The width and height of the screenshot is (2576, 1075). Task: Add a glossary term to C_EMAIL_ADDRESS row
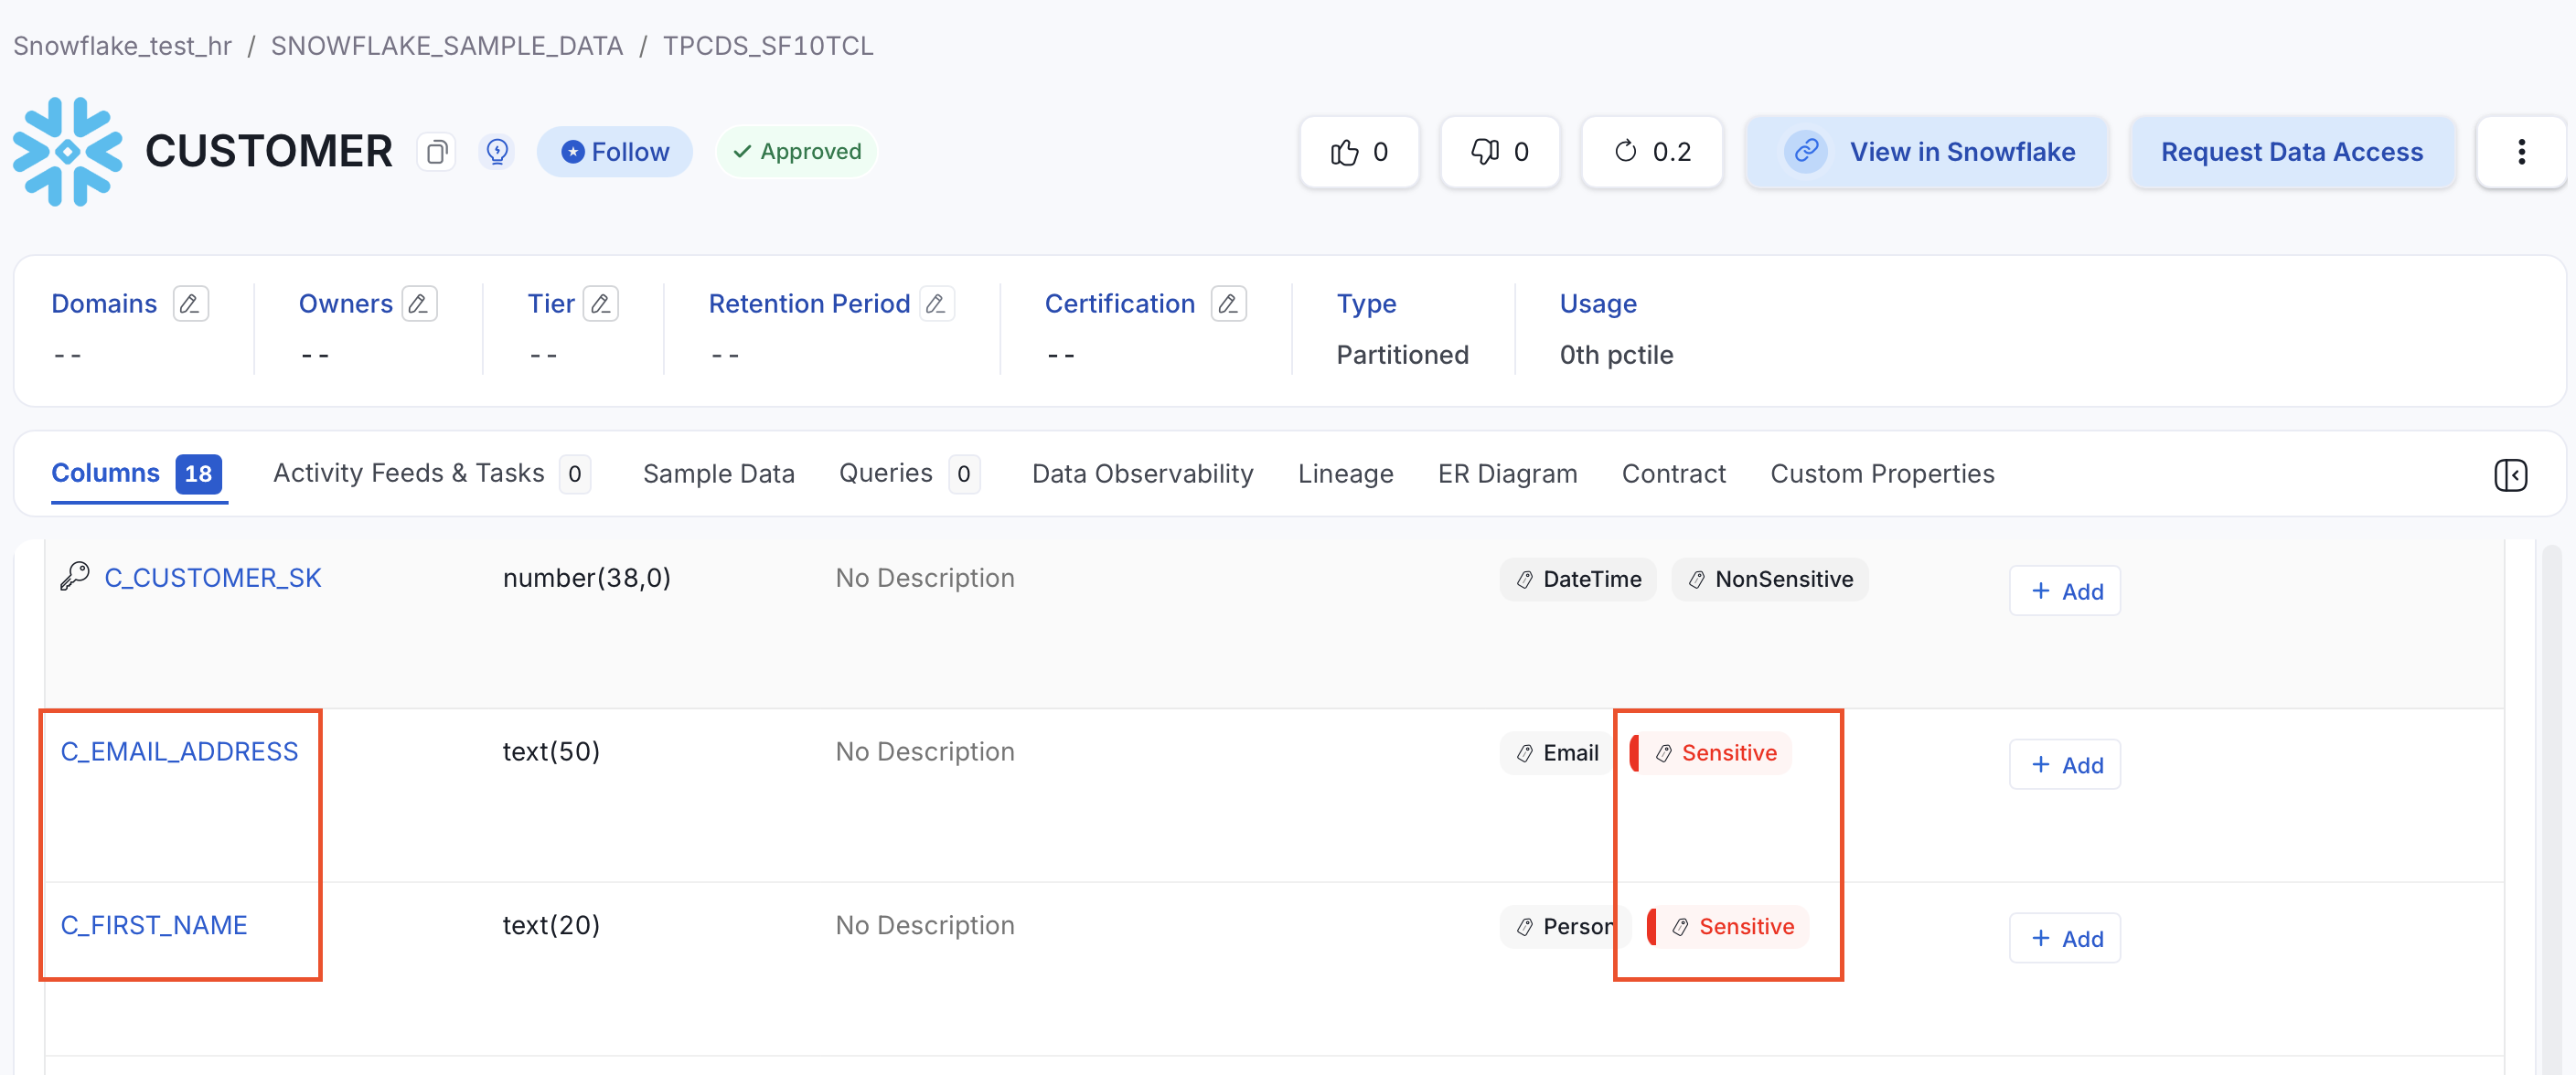(2065, 765)
